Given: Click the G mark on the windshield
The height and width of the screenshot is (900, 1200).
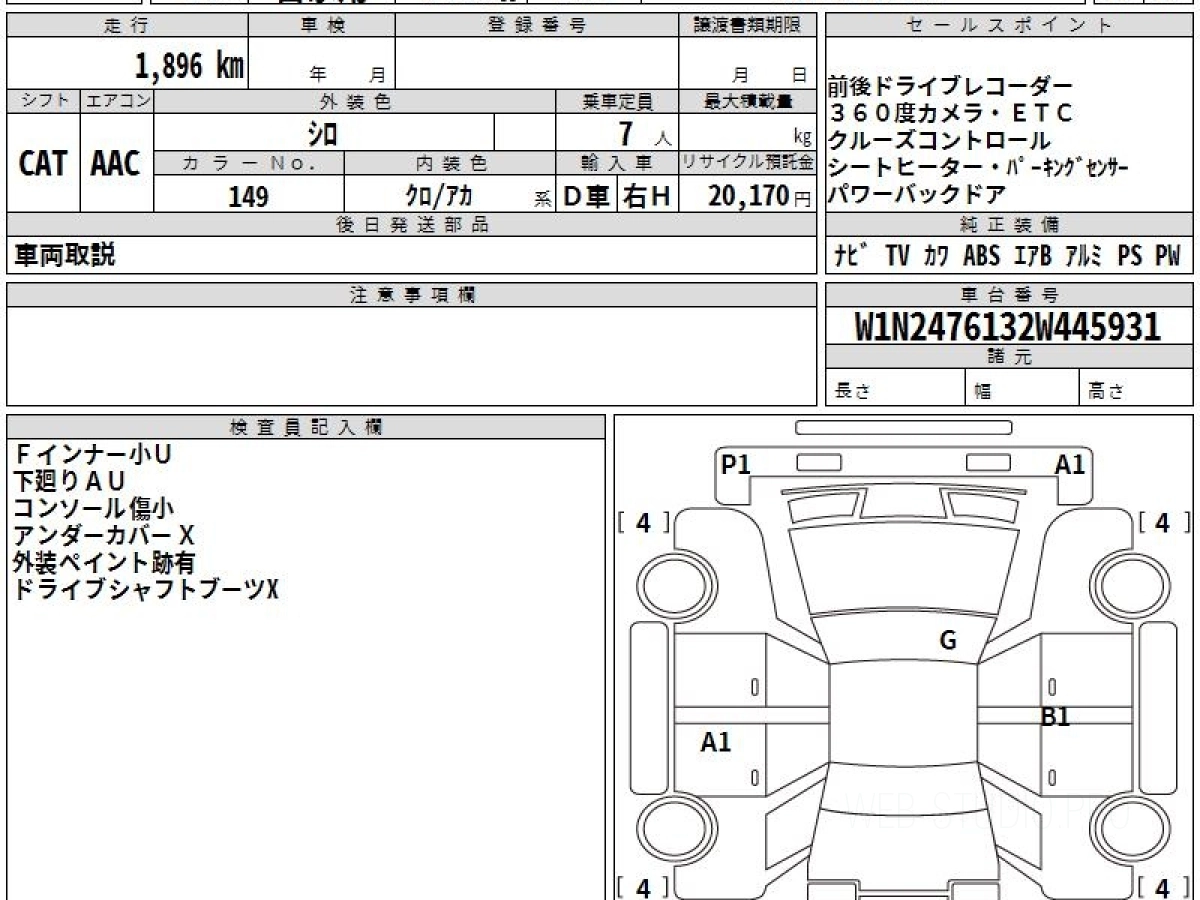Looking at the screenshot, I should [948, 641].
